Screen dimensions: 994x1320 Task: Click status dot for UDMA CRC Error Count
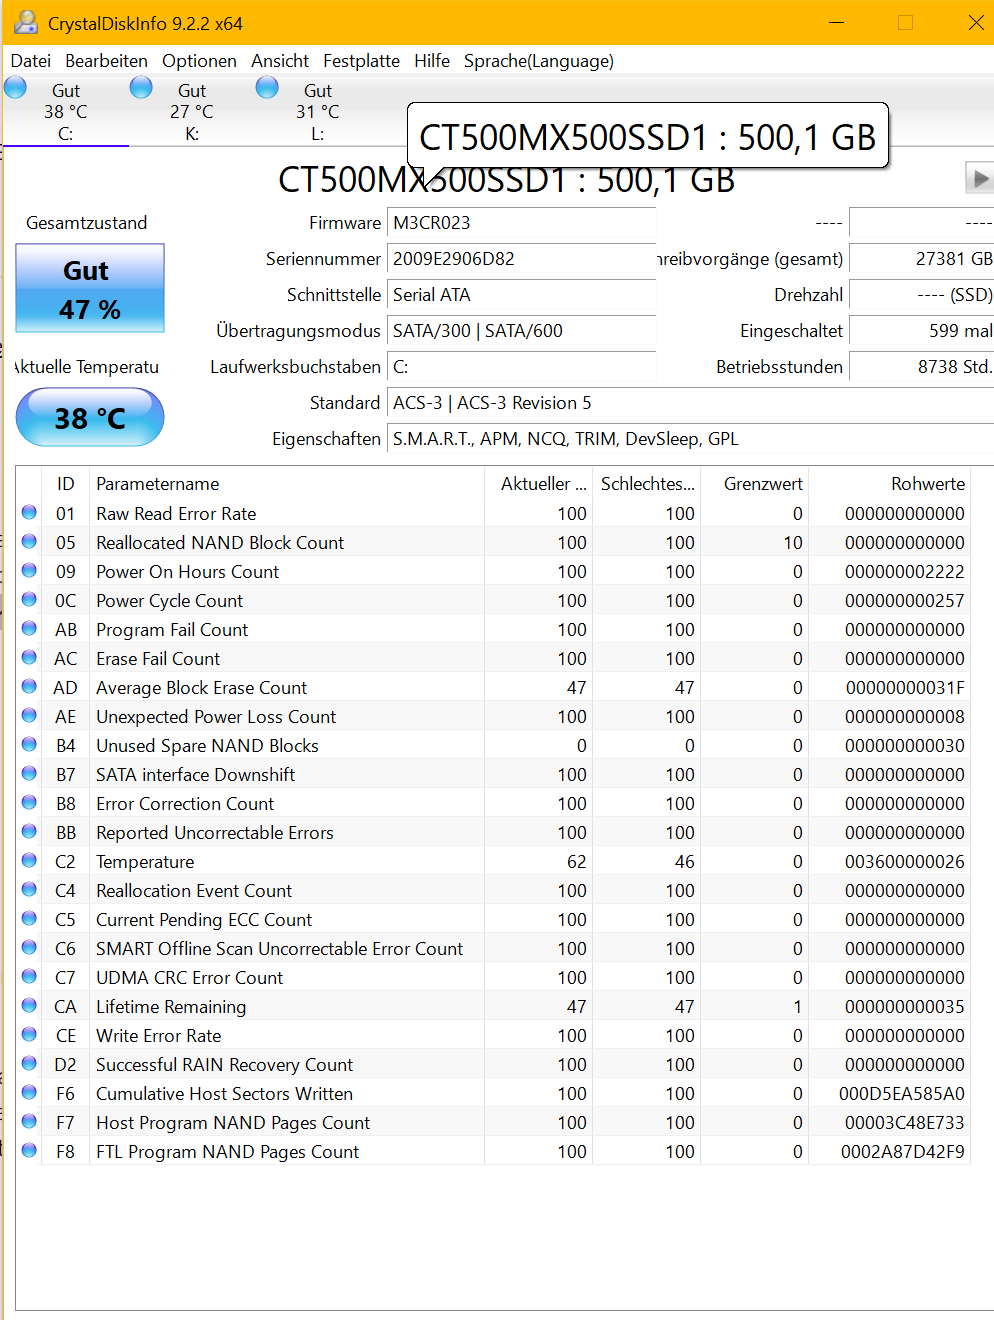coord(29,977)
